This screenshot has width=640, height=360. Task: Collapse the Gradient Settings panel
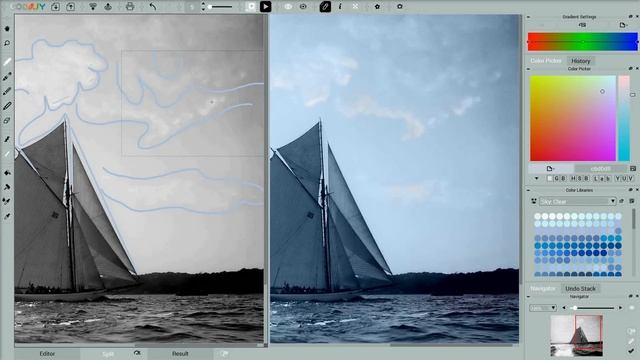tap(529, 17)
